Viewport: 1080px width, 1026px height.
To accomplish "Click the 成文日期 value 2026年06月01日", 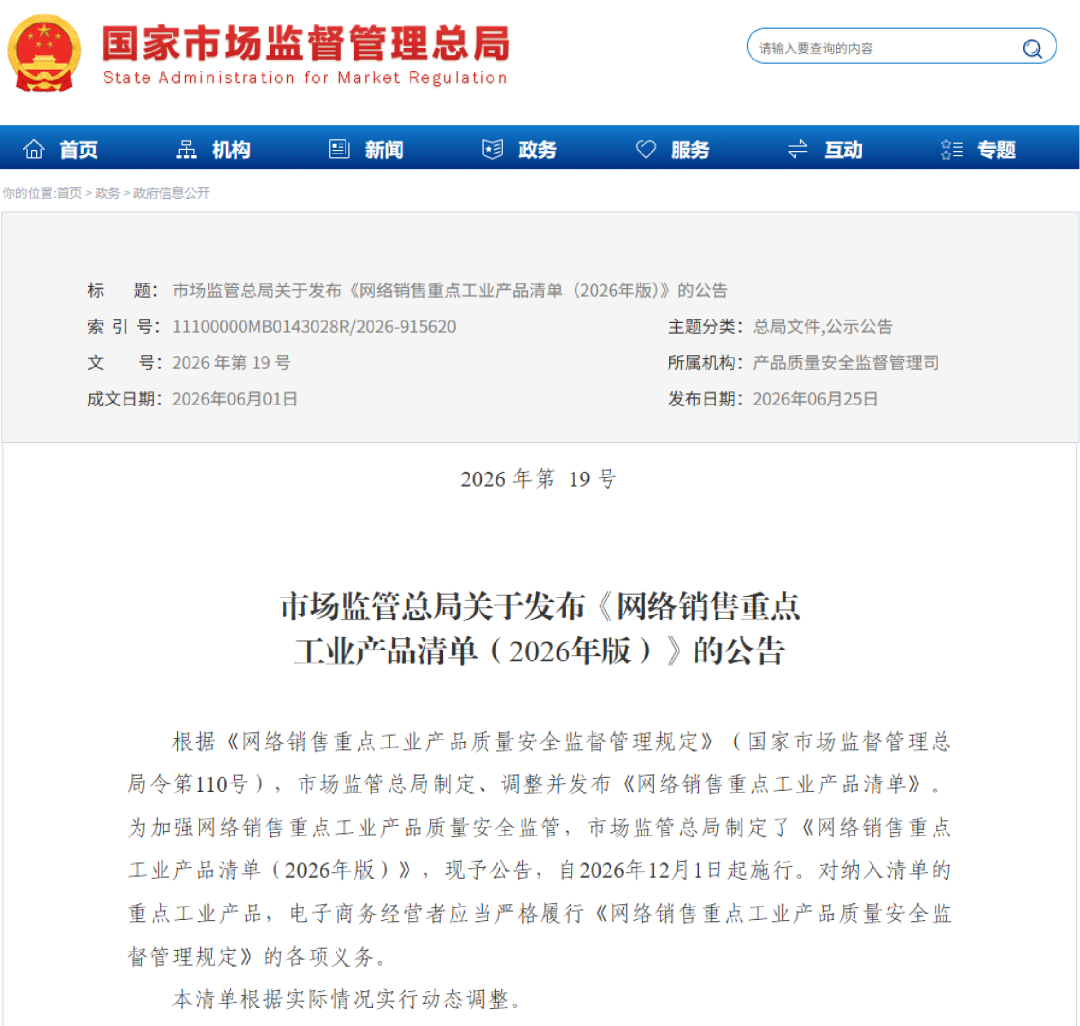I will [x=235, y=399].
